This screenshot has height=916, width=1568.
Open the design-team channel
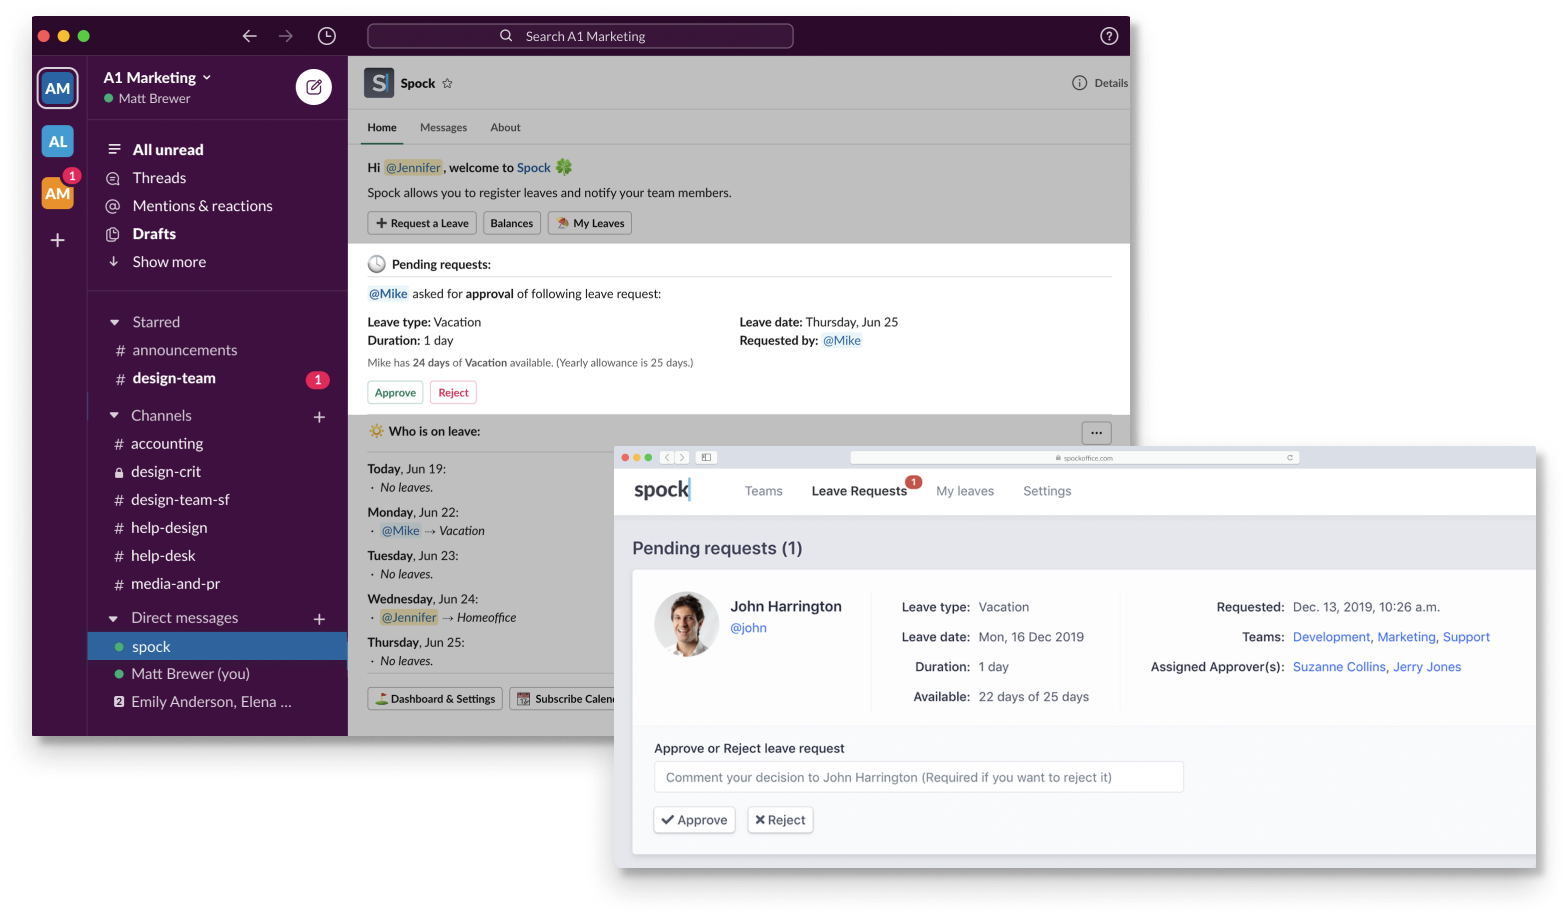pyautogui.click(x=174, y=379)
